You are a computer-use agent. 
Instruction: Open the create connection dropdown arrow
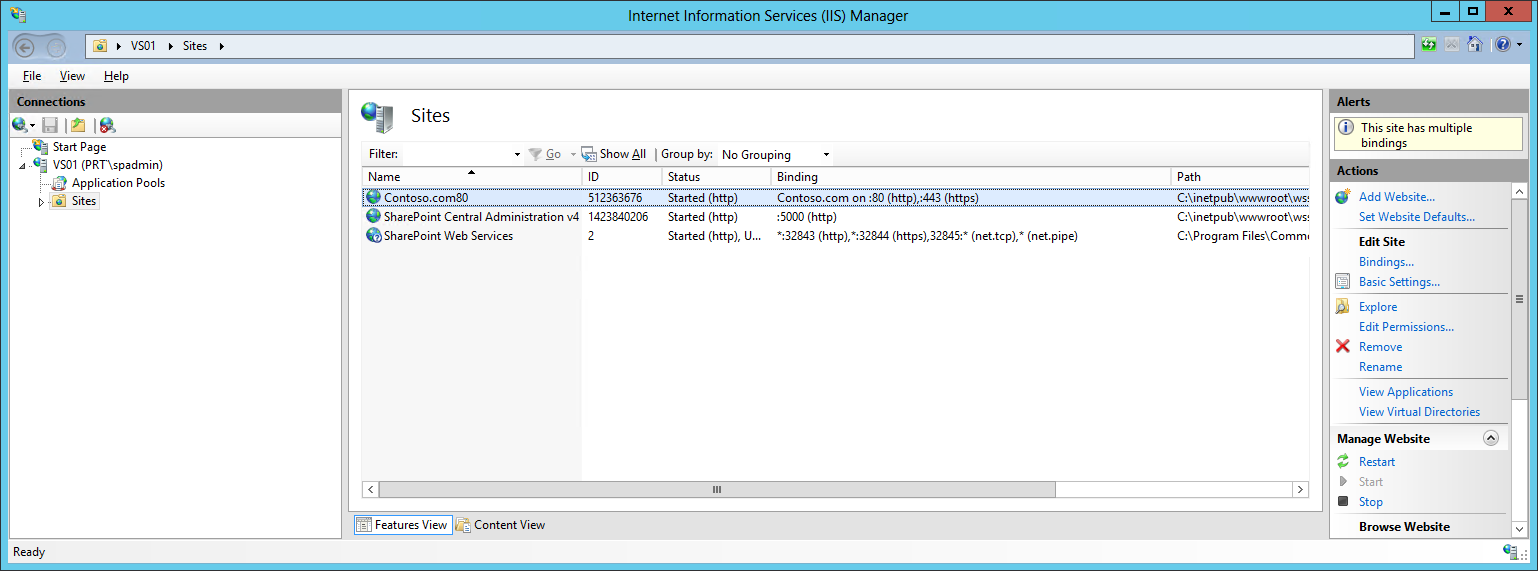tap(33, 126)
